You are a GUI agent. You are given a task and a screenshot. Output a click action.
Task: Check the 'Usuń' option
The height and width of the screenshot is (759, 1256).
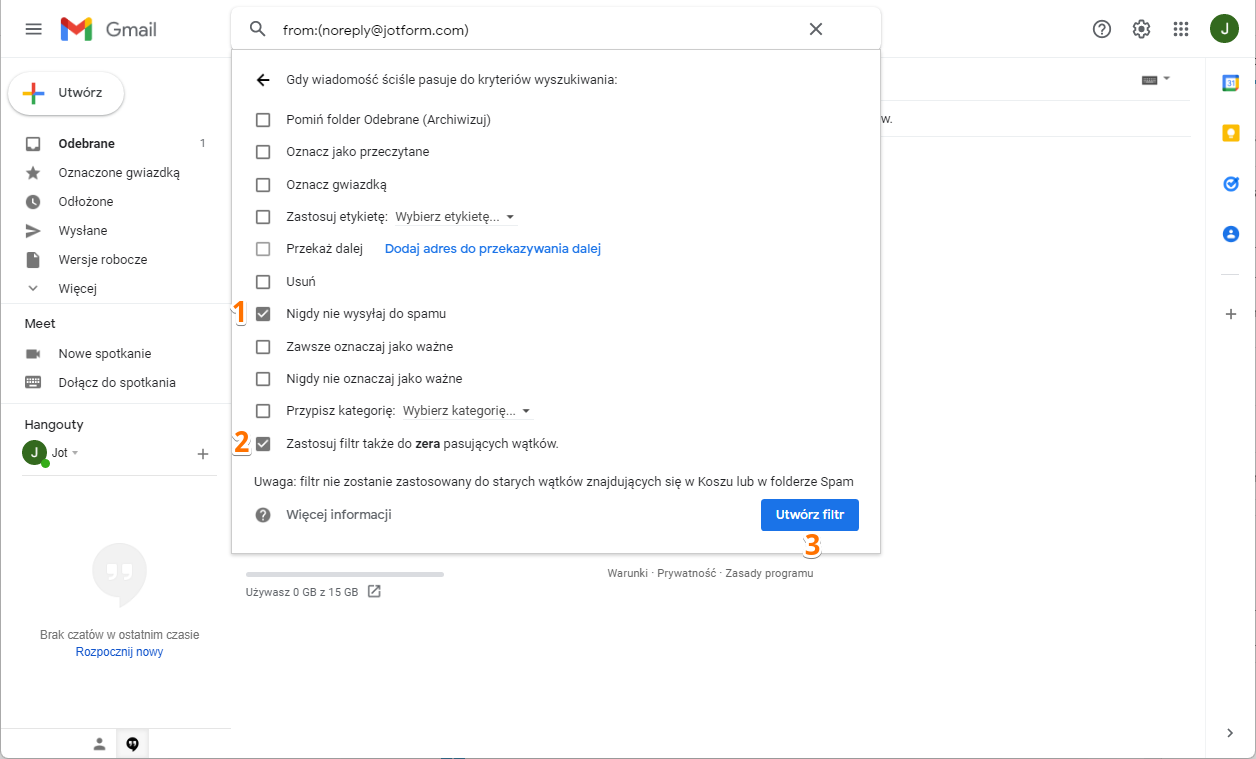pos(263,281)
